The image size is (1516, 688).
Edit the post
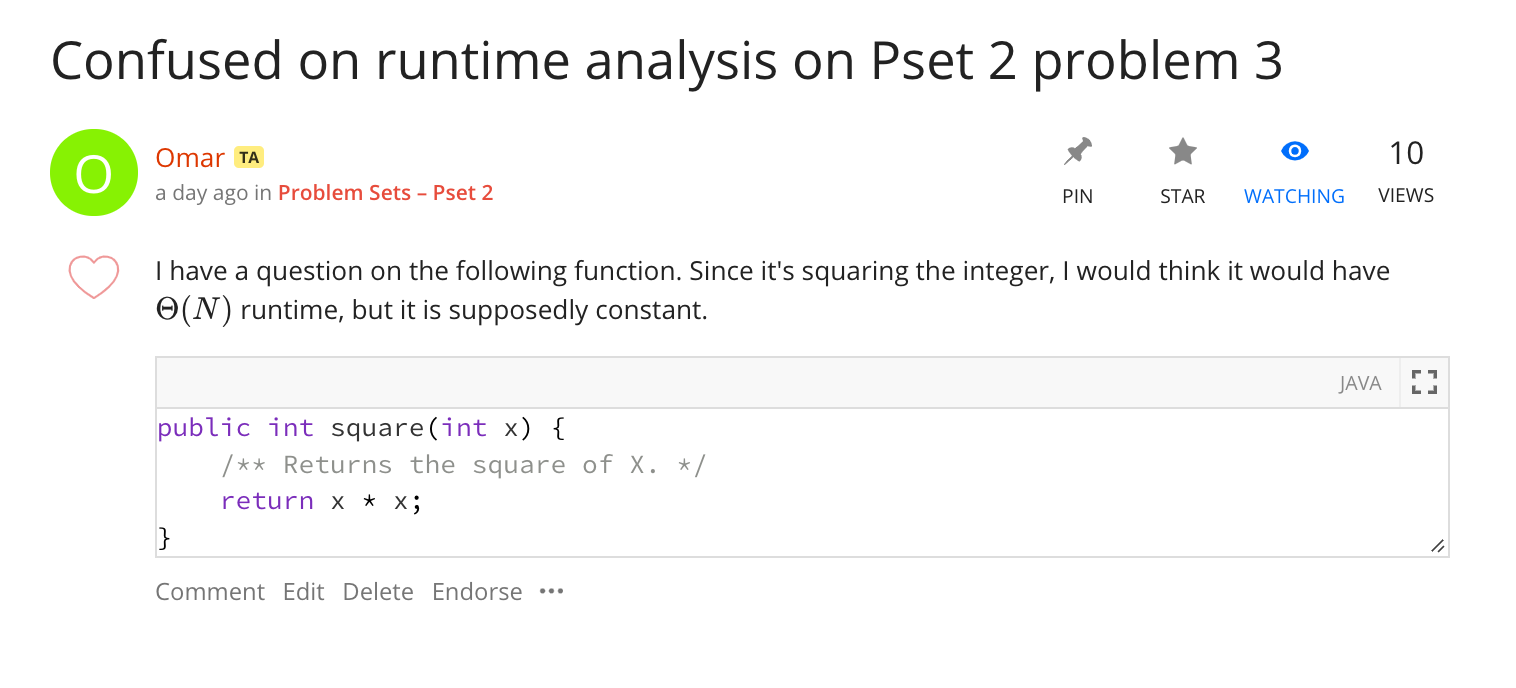coord(303,592)
